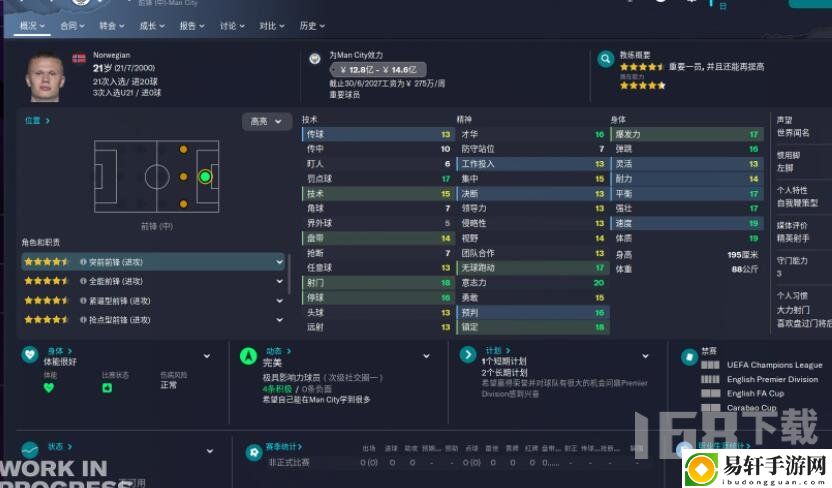Select the top attacking midfielder position dot

click(x=183, y=150)
